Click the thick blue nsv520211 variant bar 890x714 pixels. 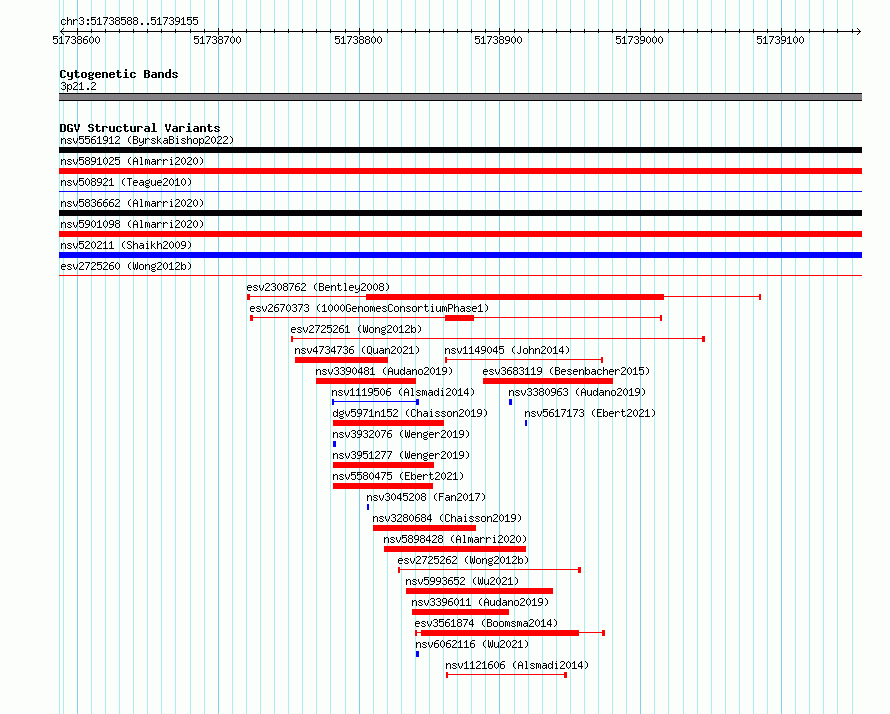point(460,255)
